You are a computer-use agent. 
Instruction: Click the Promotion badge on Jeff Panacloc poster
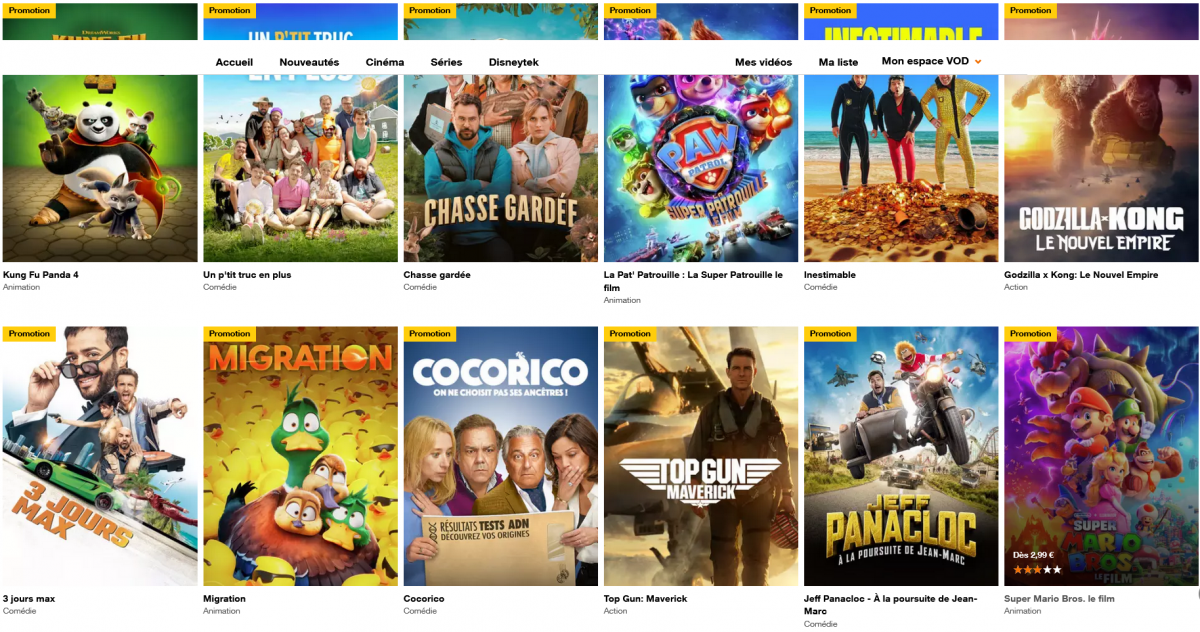(x=830, y=334)
